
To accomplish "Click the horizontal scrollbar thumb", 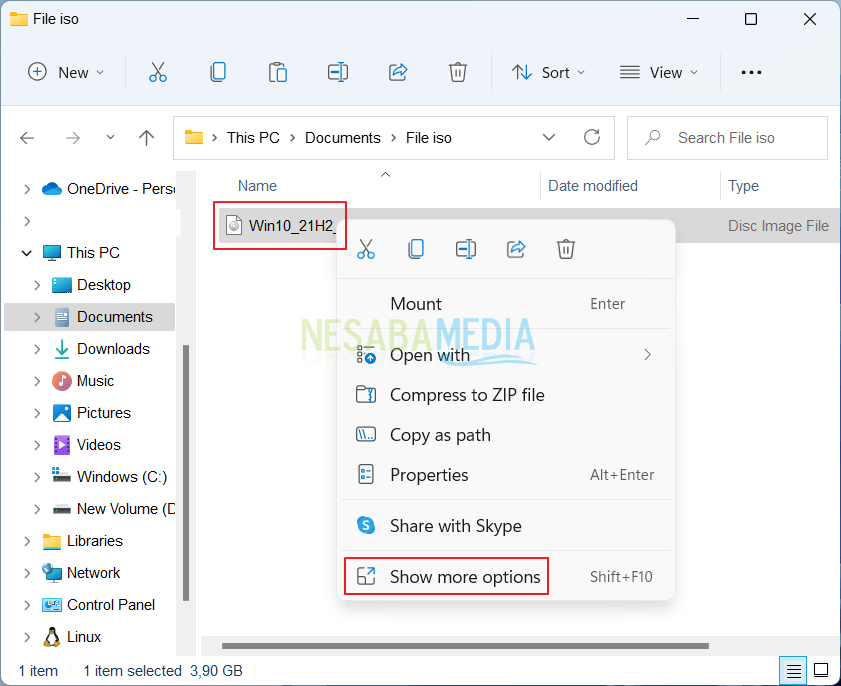I will [x=465, y=646].
